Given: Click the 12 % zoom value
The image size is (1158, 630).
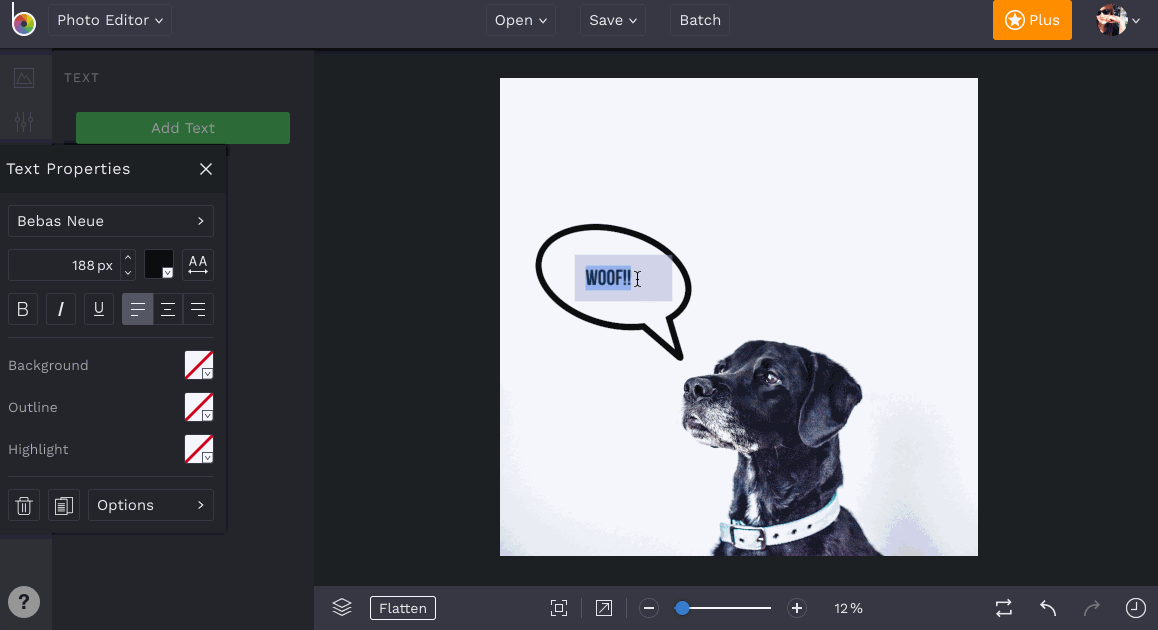Looking at the screenshot, I should [849, 609].
